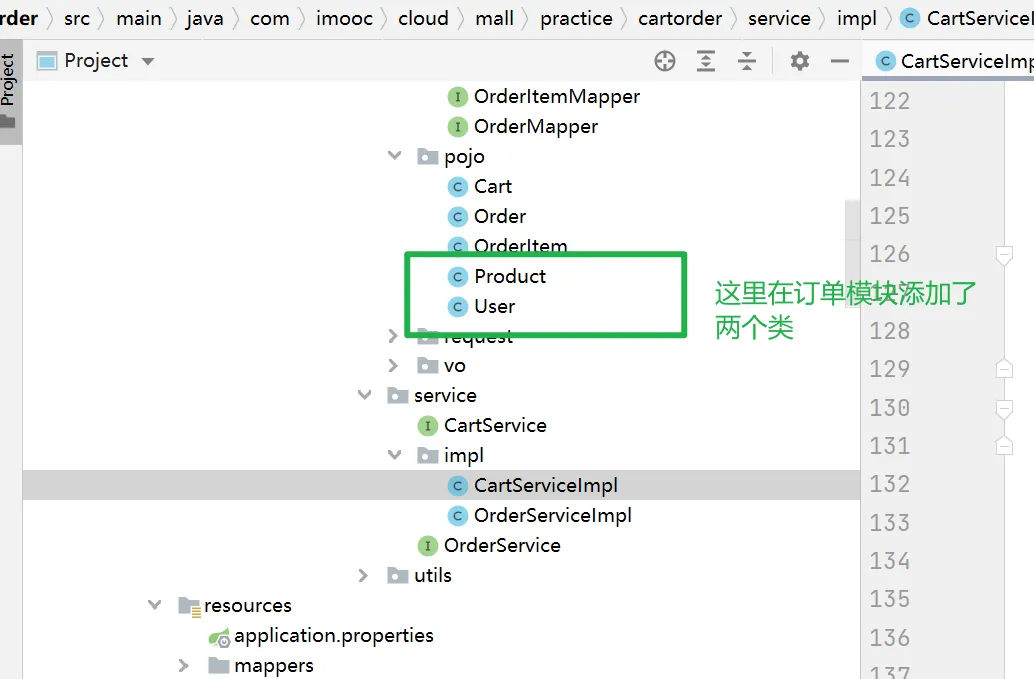Screen dimensions: 1034x679
Task: Click the impl breadcrumb
Action: pos(857,18)
